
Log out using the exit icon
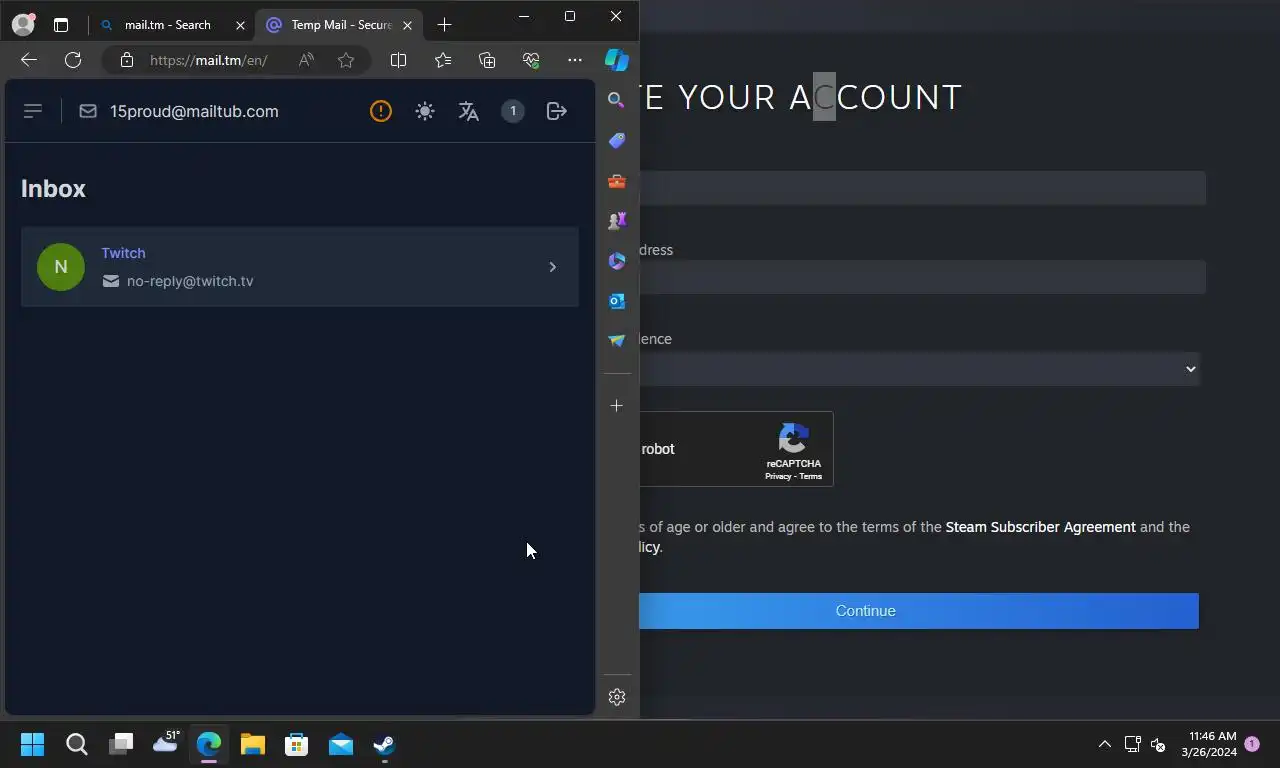click(x=557, y=111)
